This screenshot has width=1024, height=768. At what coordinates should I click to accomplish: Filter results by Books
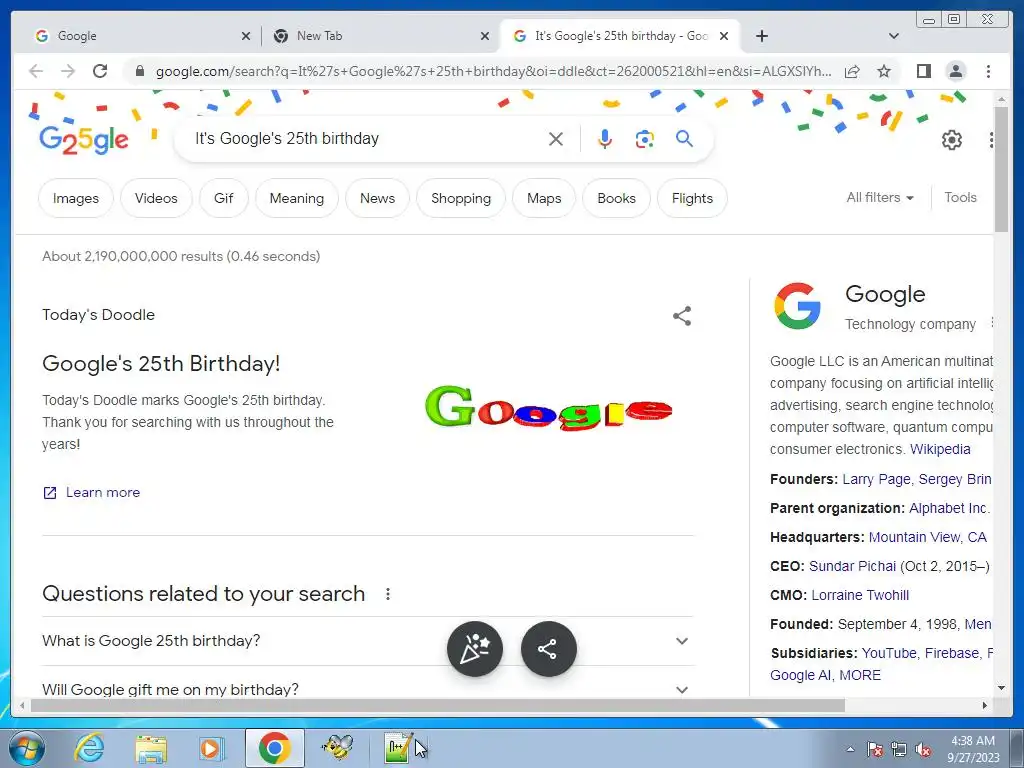coord(616,198)
